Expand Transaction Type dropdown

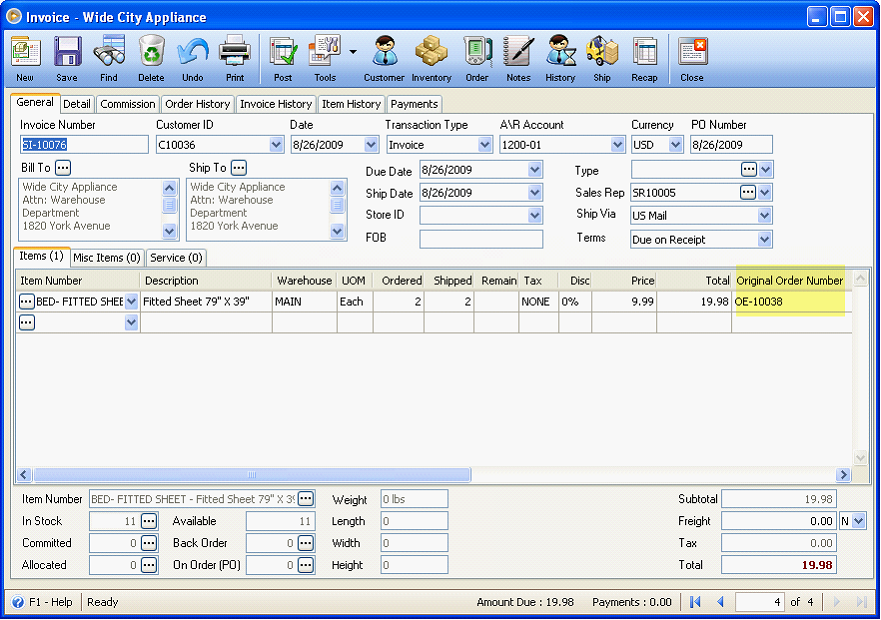click(485, 144)
